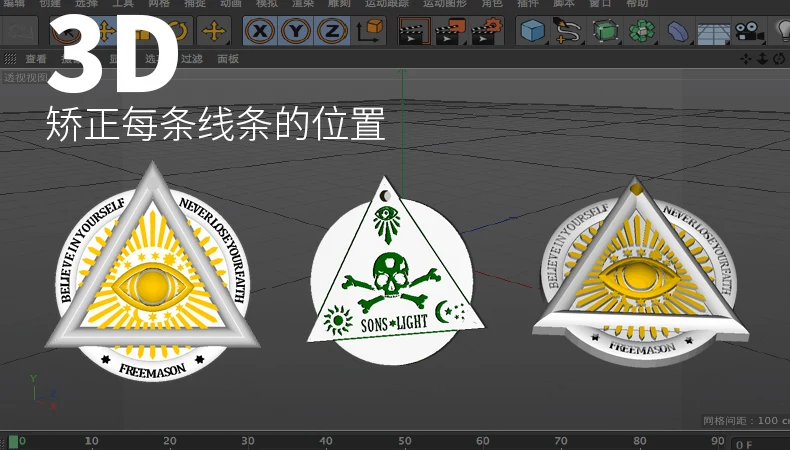Click the 0 F current frame field
Image resolution: width=790 pixels, height=450 pixels.
tap(761, 444)
